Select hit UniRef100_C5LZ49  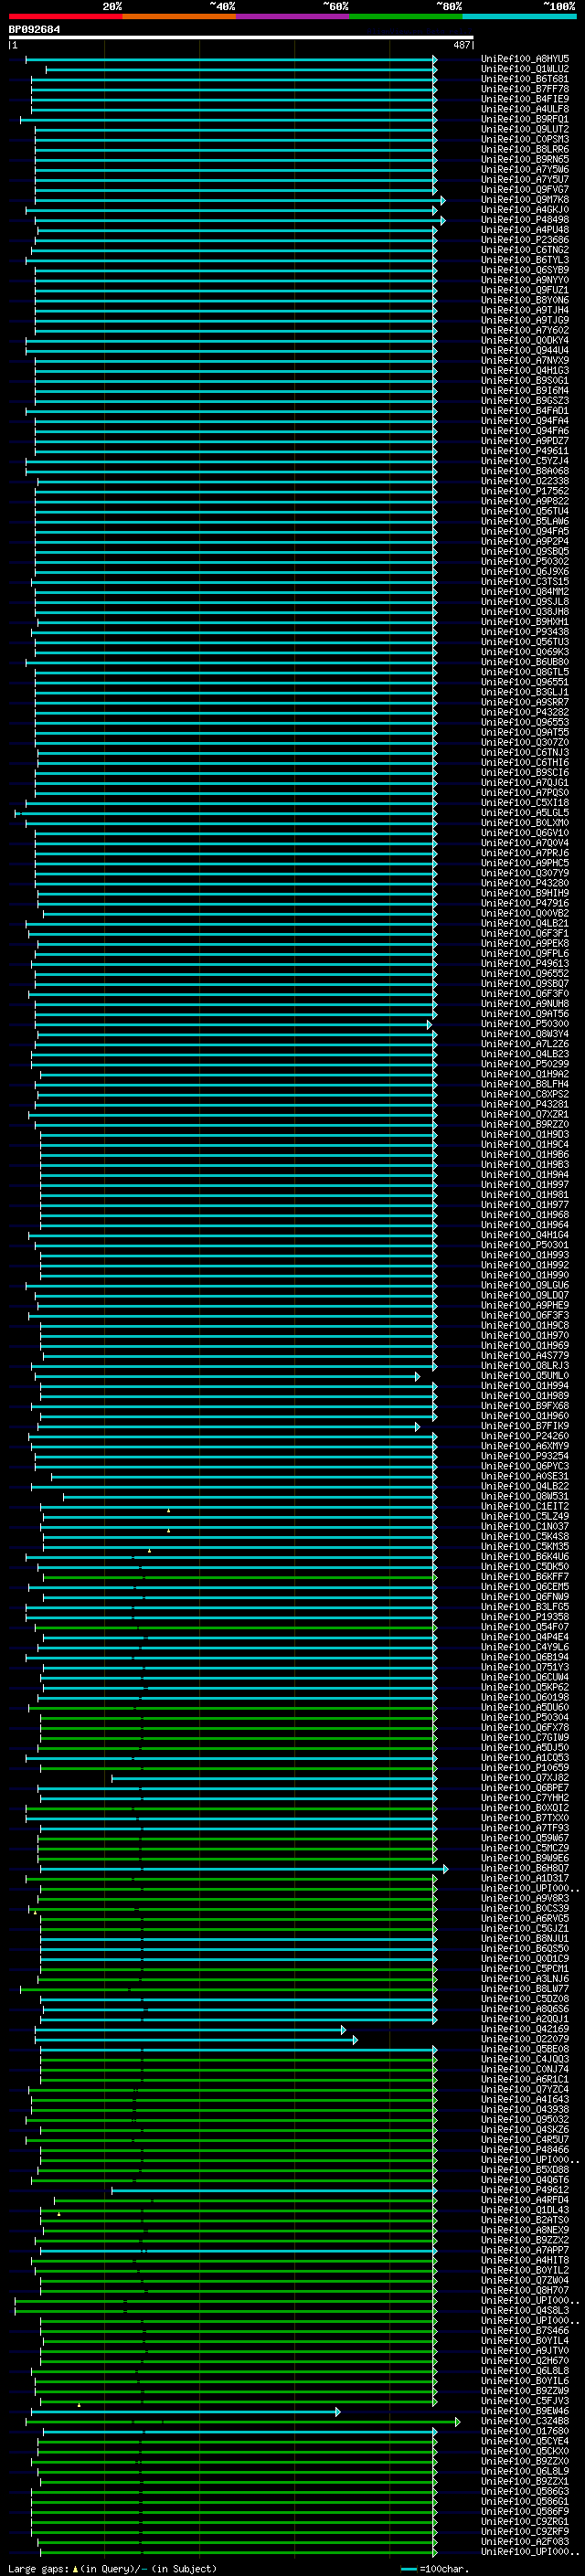[x=525, y=1516]
